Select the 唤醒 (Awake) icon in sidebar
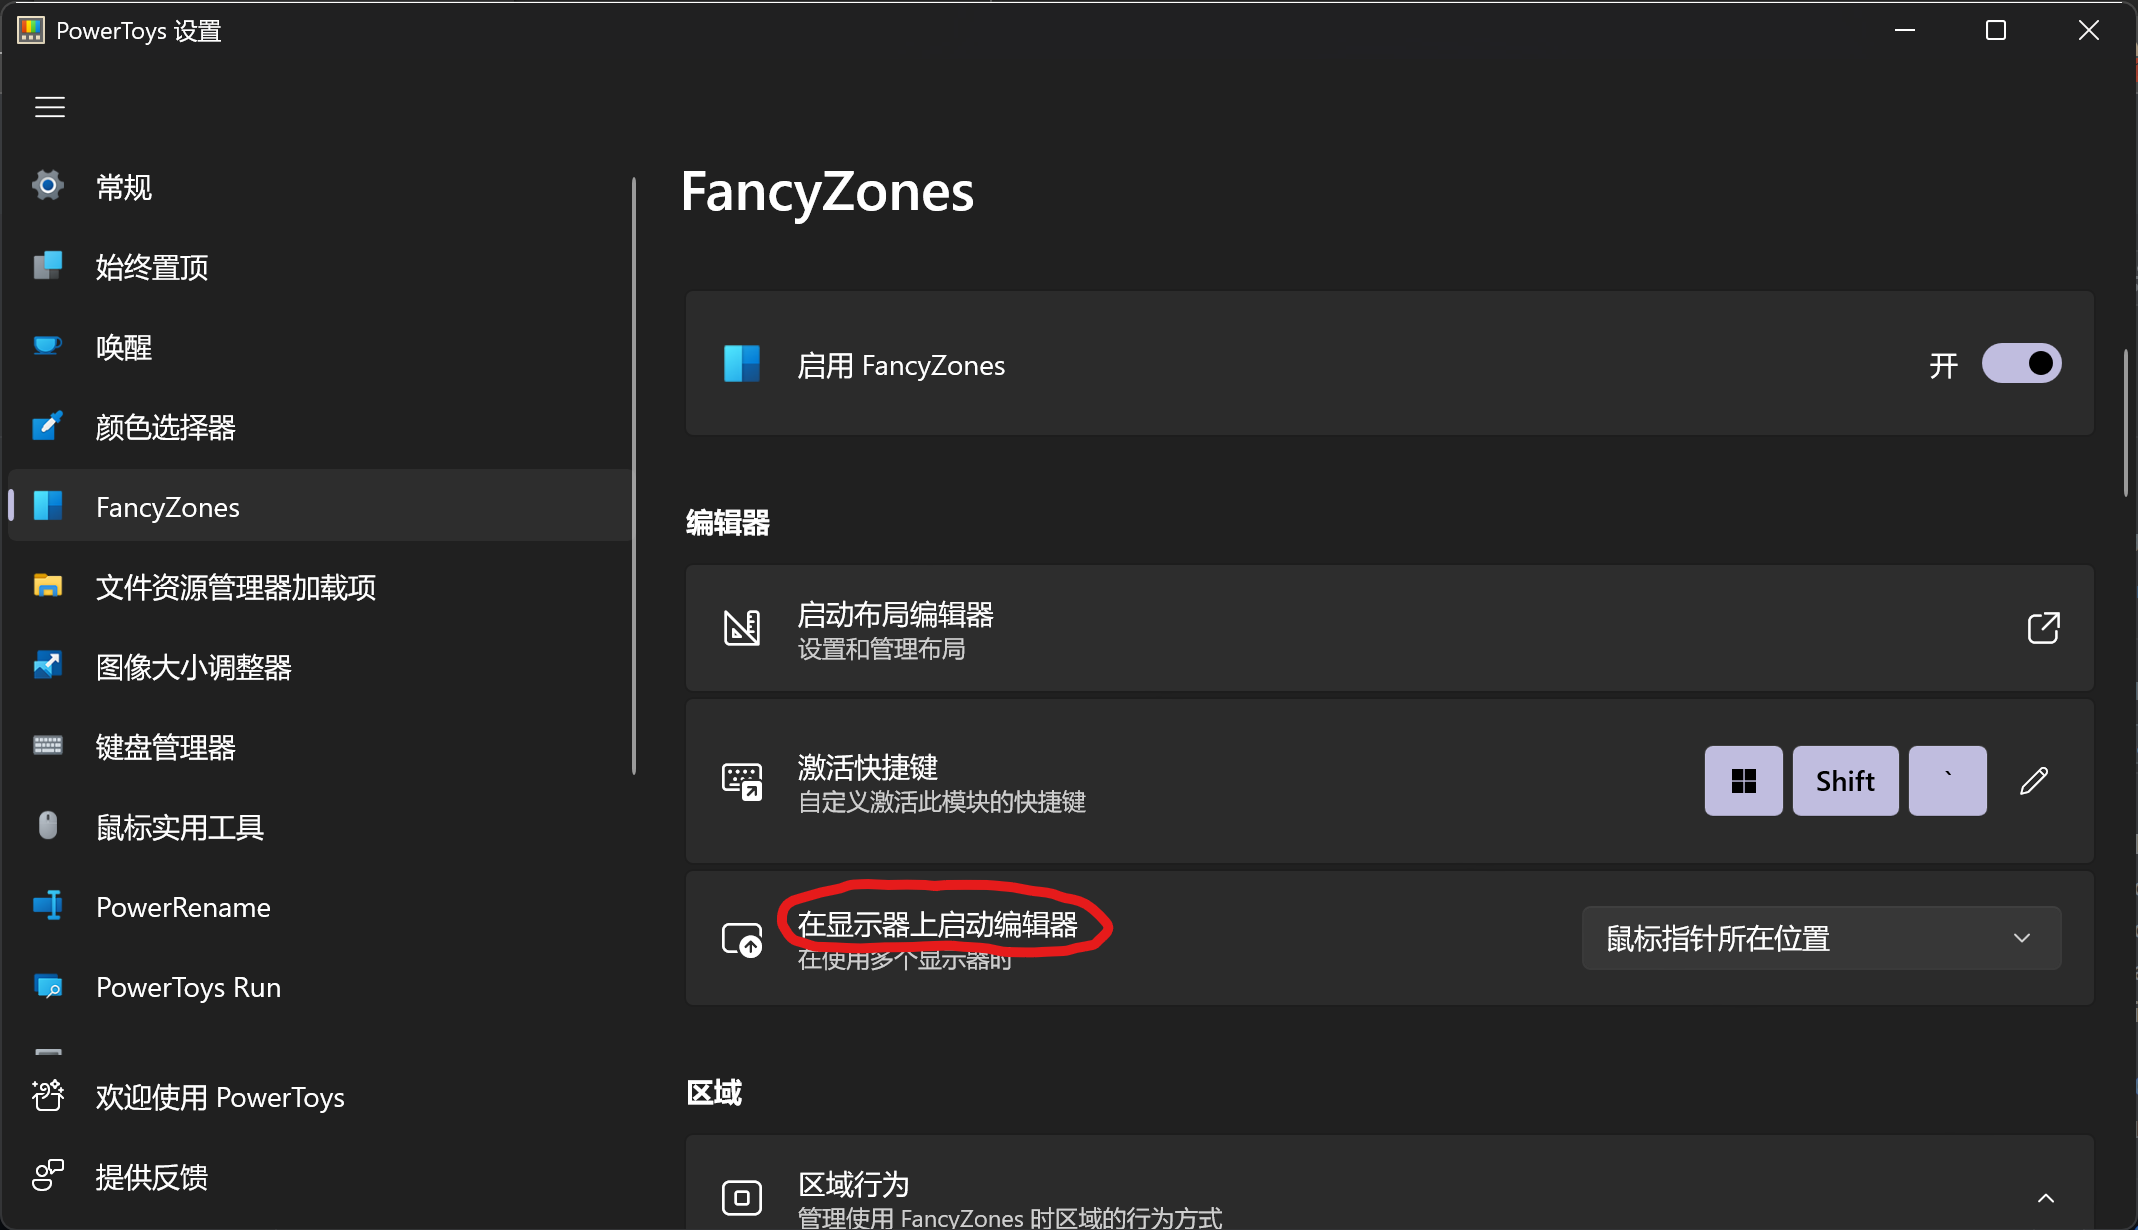Screen dimensions: 2138x1230 click(x=47, y=346)
